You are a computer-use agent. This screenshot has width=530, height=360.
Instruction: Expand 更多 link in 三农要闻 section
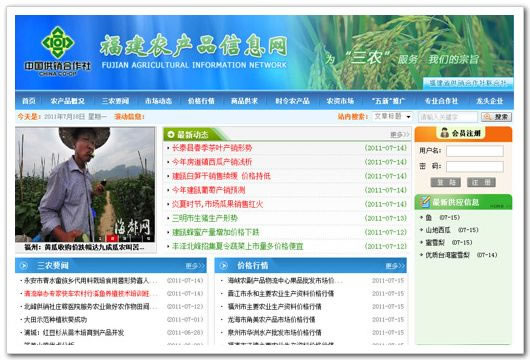click(195, 266)
